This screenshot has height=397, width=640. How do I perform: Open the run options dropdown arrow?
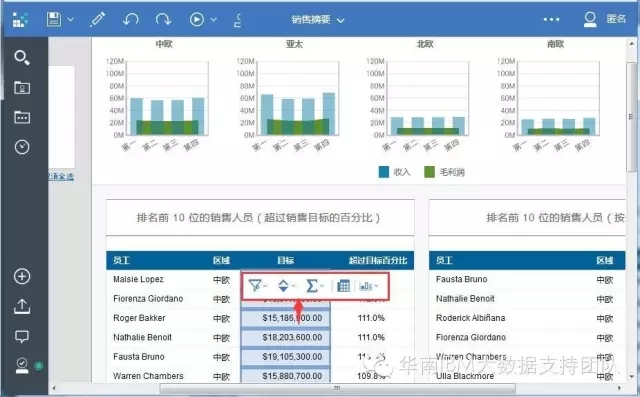[213, 19]
